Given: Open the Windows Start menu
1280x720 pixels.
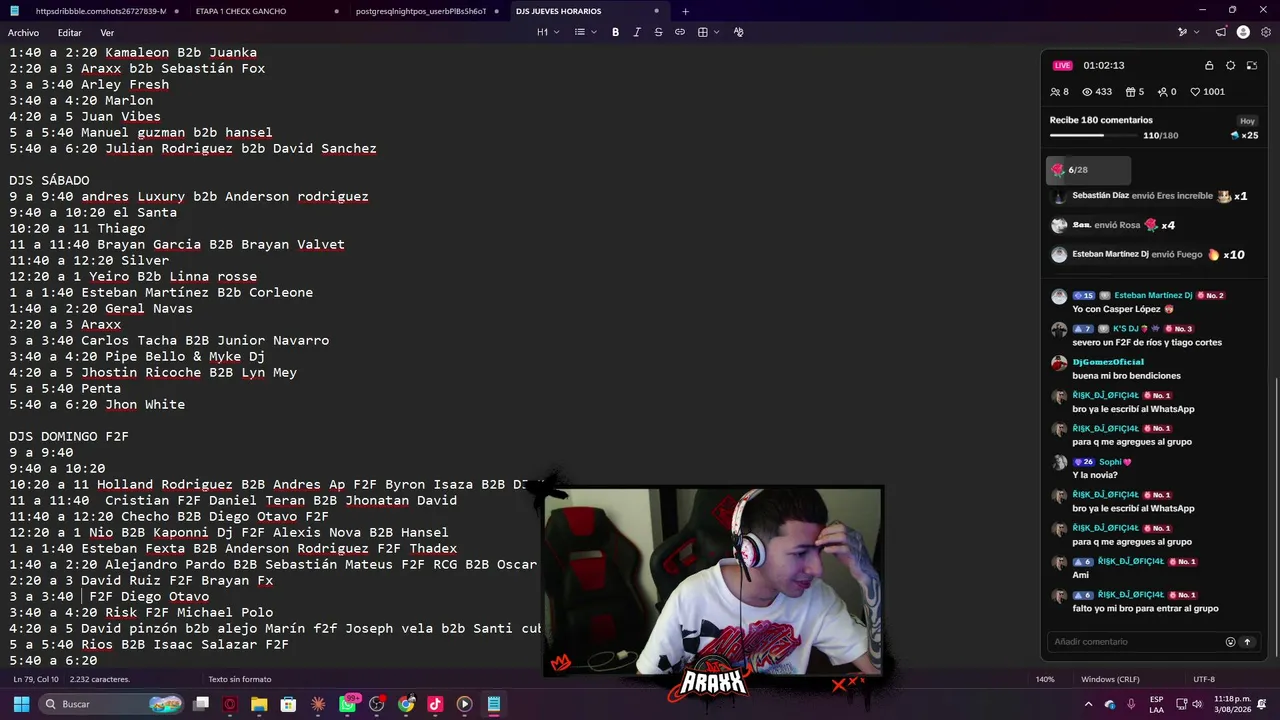Looking at the screenshot, I should [21, 704].
